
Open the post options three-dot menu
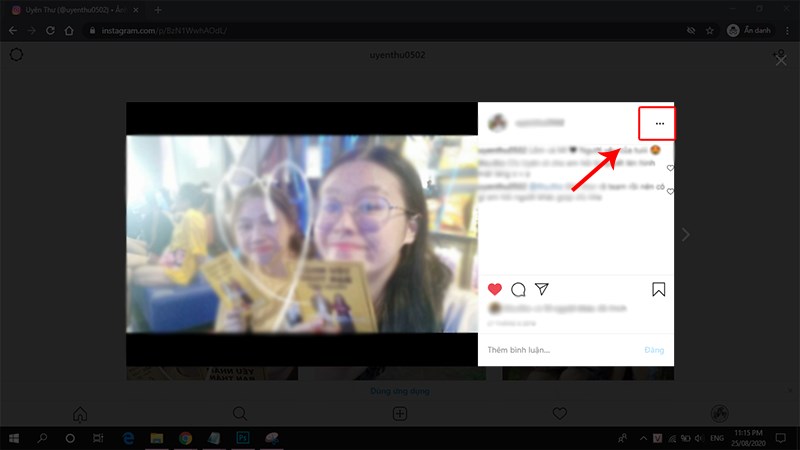point(660,123)
